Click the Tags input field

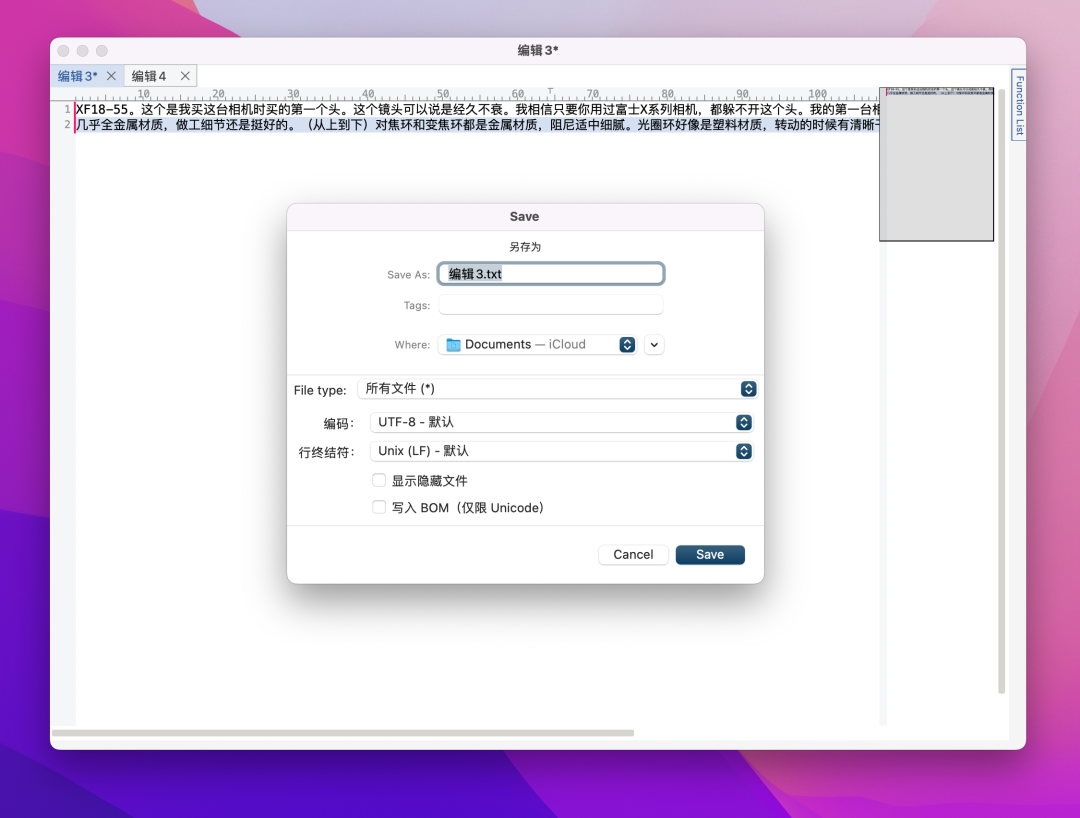click(551, 304)
